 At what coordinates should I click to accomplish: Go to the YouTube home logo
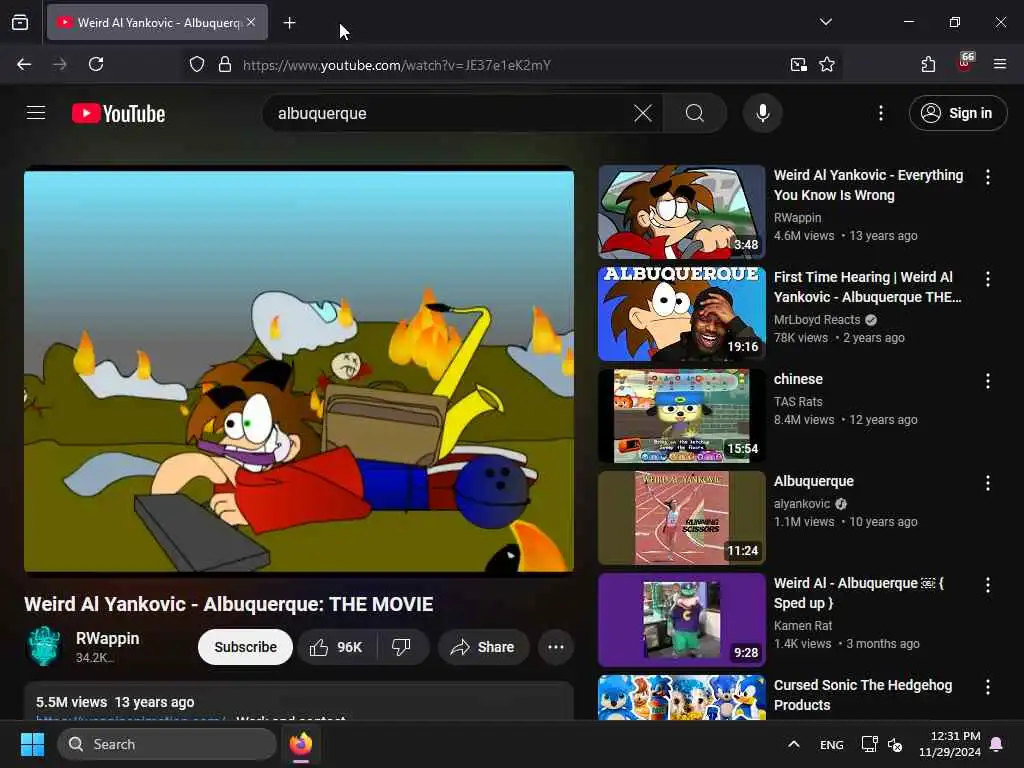click(x=118, y=114)
